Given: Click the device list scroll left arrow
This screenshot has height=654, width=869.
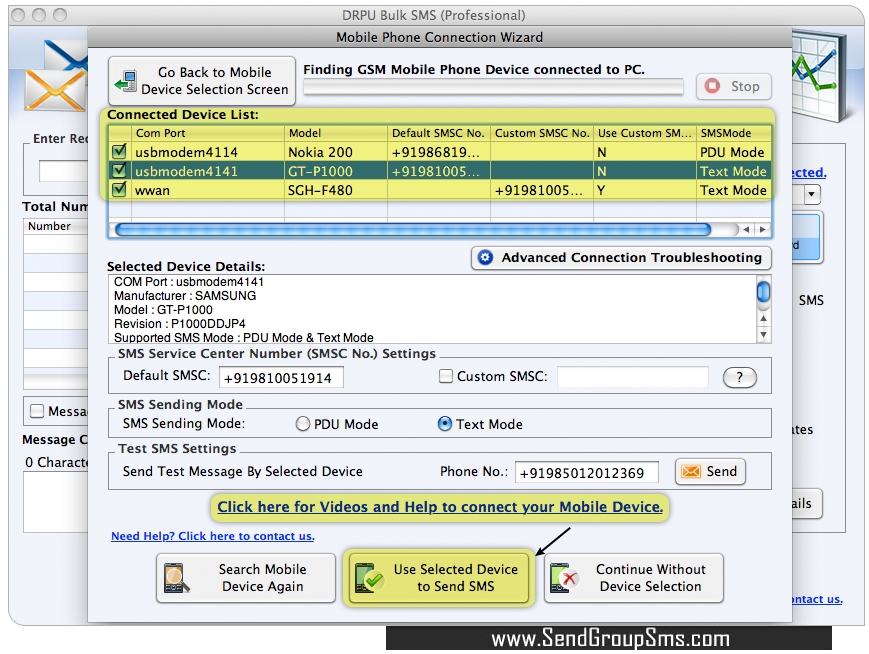Looking at the screenshot, I should pyautogui.click(x=747, y=229).
